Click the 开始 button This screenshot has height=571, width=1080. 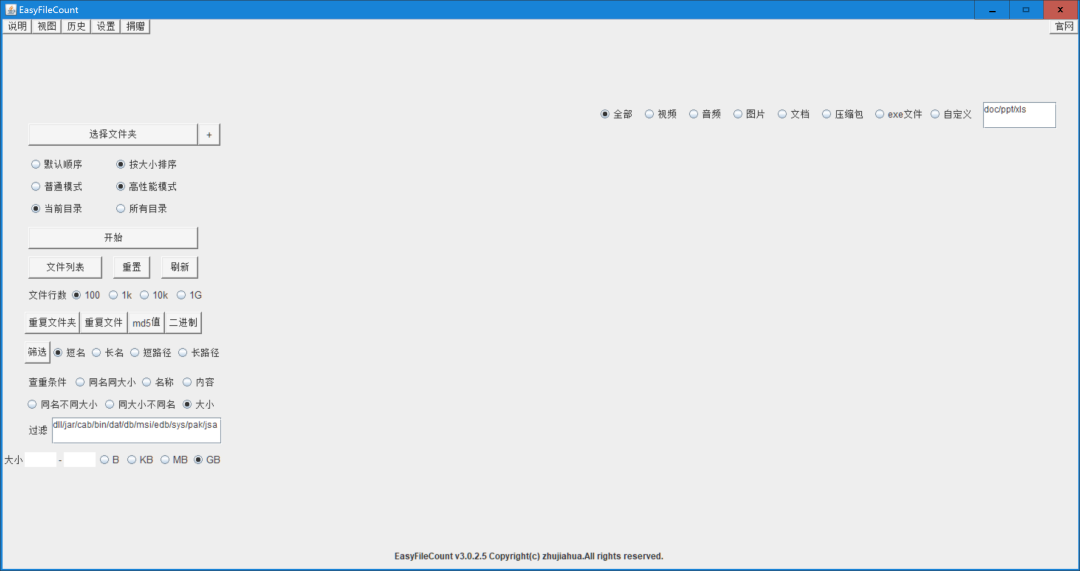[113, 238]
